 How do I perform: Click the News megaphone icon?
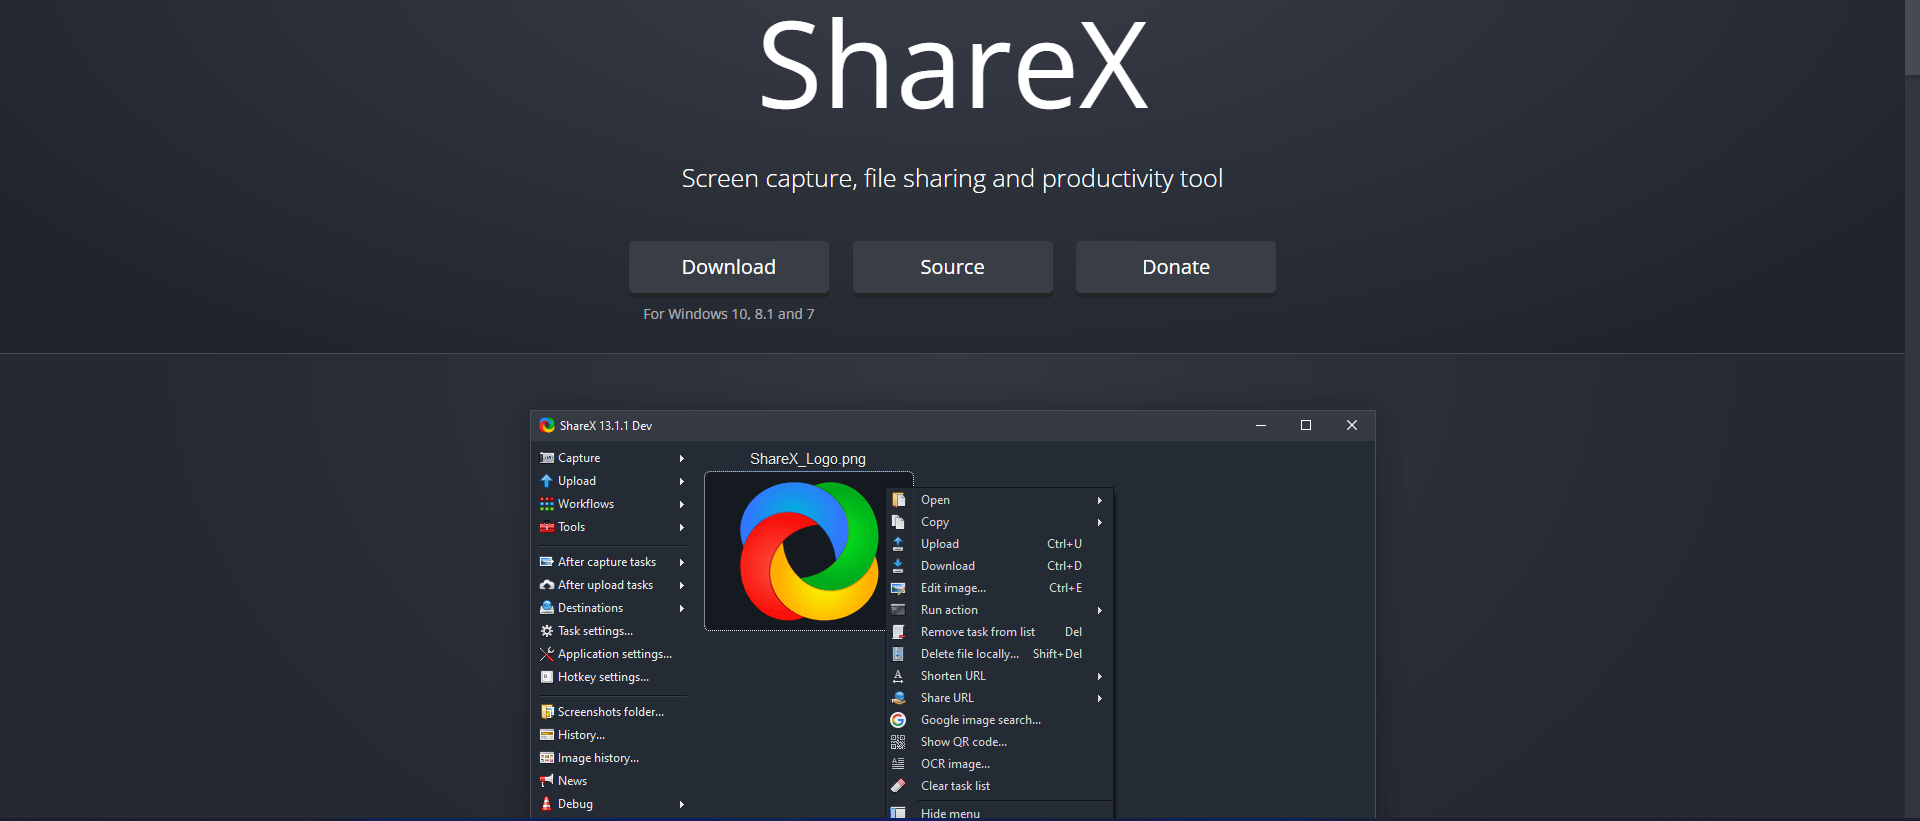point(547,781)
